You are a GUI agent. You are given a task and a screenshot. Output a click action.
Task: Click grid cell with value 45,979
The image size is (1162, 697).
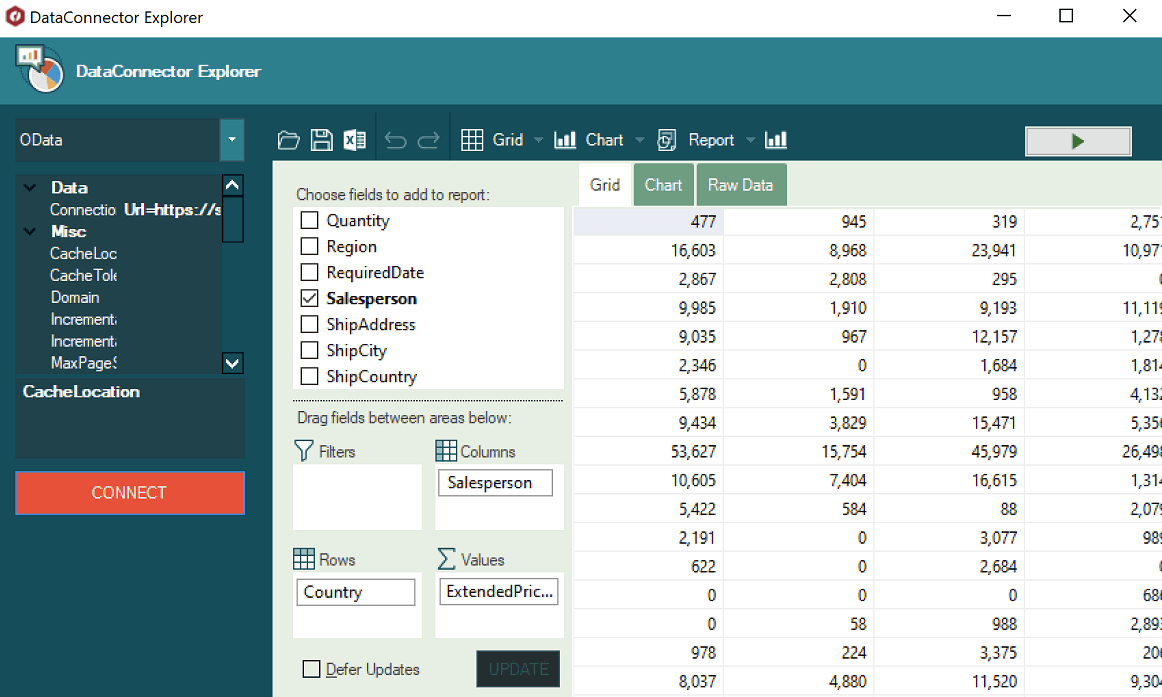949,451
